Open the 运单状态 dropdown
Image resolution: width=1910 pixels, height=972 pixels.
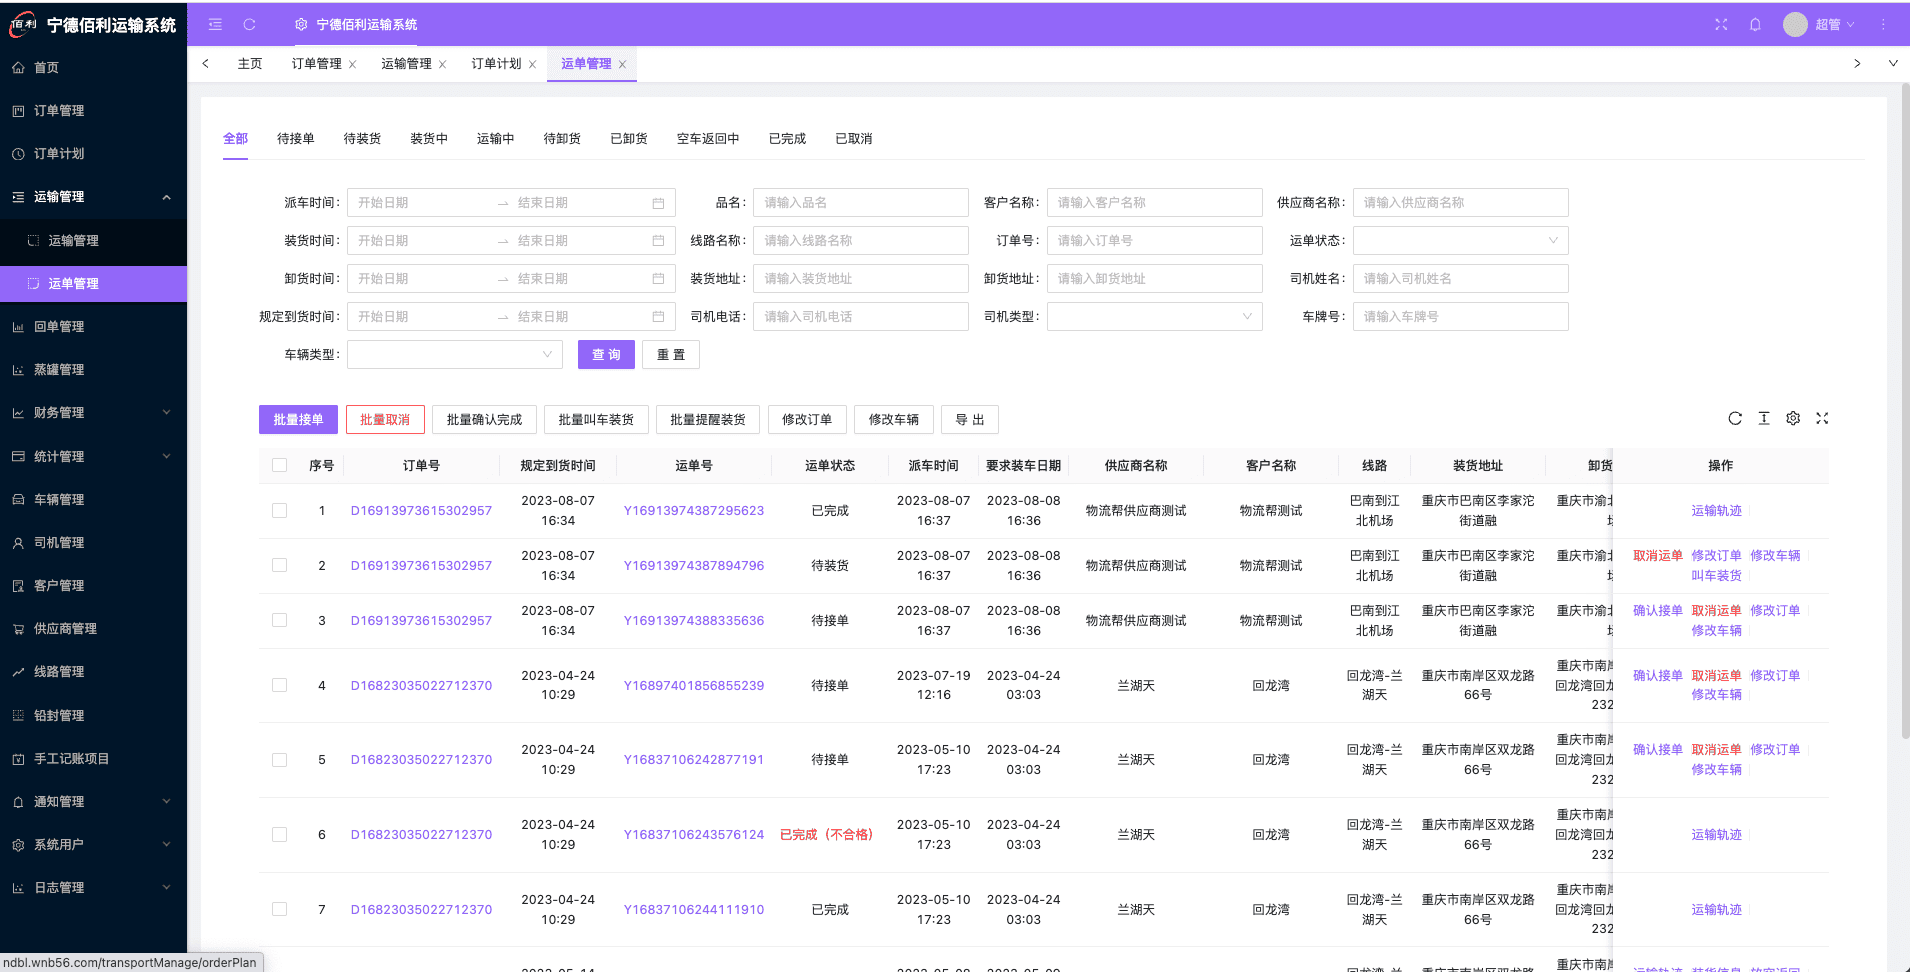click(1460, 241)
